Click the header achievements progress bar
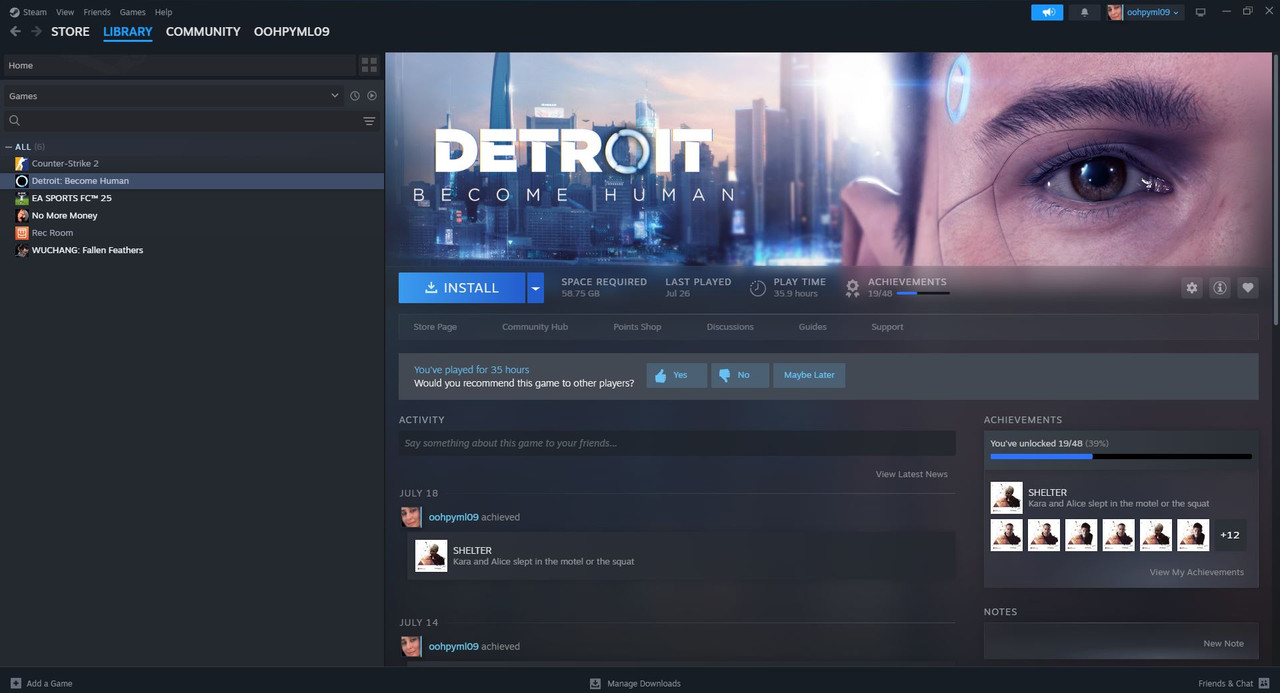This screenshot has width=1280, height=693. coord(923,294)
